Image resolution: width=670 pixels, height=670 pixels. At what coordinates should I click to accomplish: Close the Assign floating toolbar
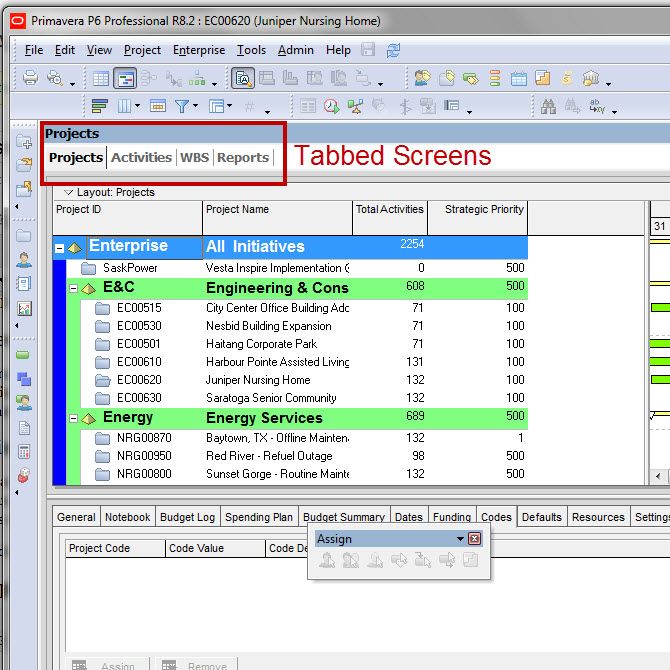pyautogui.click(x=474, y=539)
